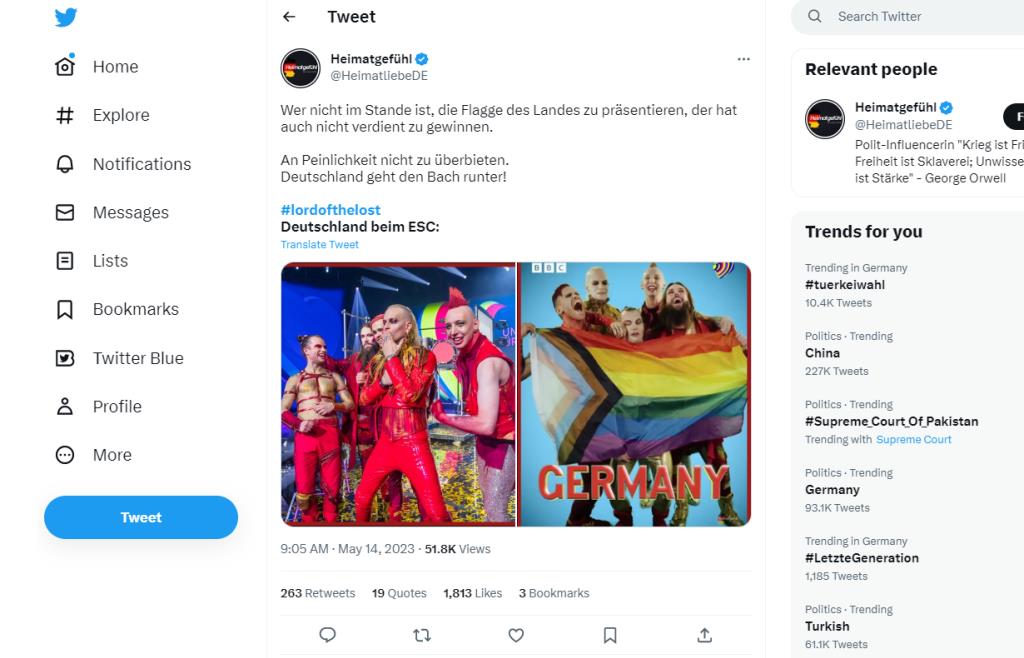
Task: Open the tweet's three-dot options menu
Action: (x=743, y=59)
